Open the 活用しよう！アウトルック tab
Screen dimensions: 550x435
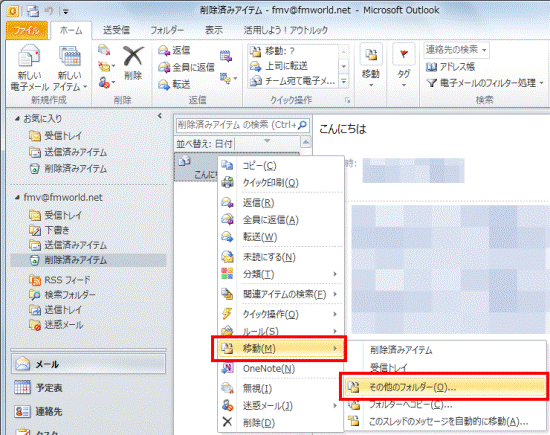[x=286, y=30]
